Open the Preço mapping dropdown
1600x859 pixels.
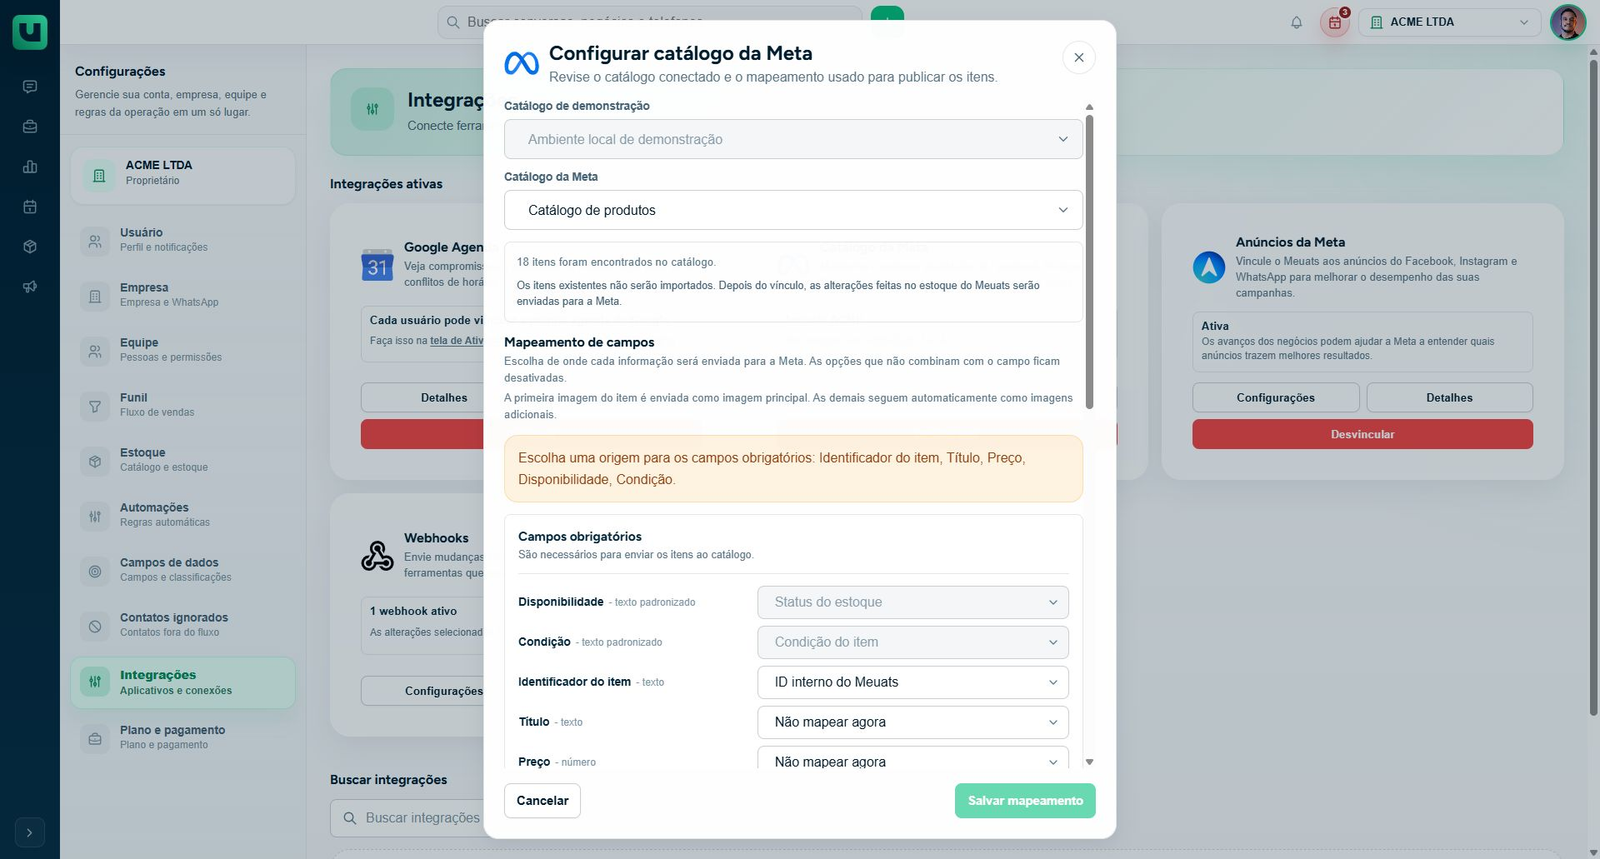pos(913,760)
